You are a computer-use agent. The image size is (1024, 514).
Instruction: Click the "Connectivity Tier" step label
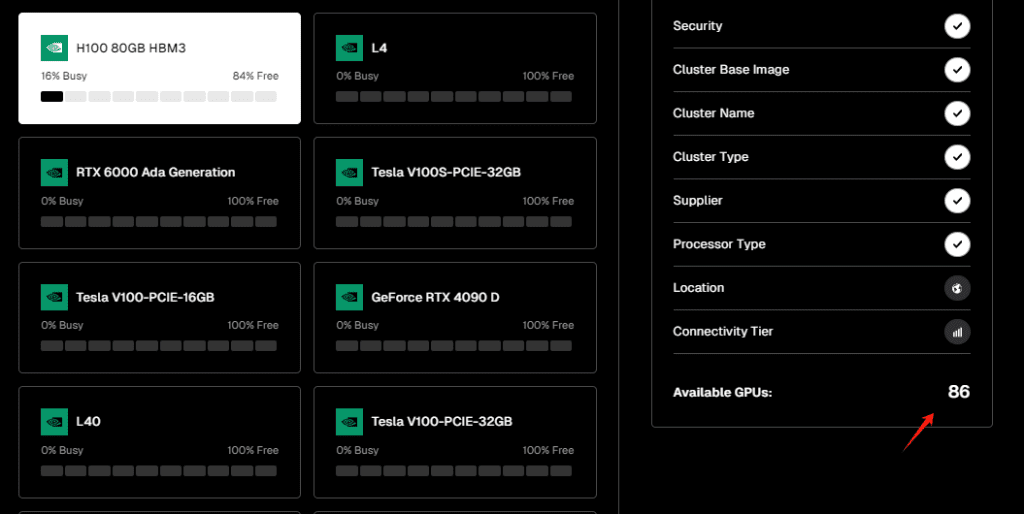pos(723,332)
